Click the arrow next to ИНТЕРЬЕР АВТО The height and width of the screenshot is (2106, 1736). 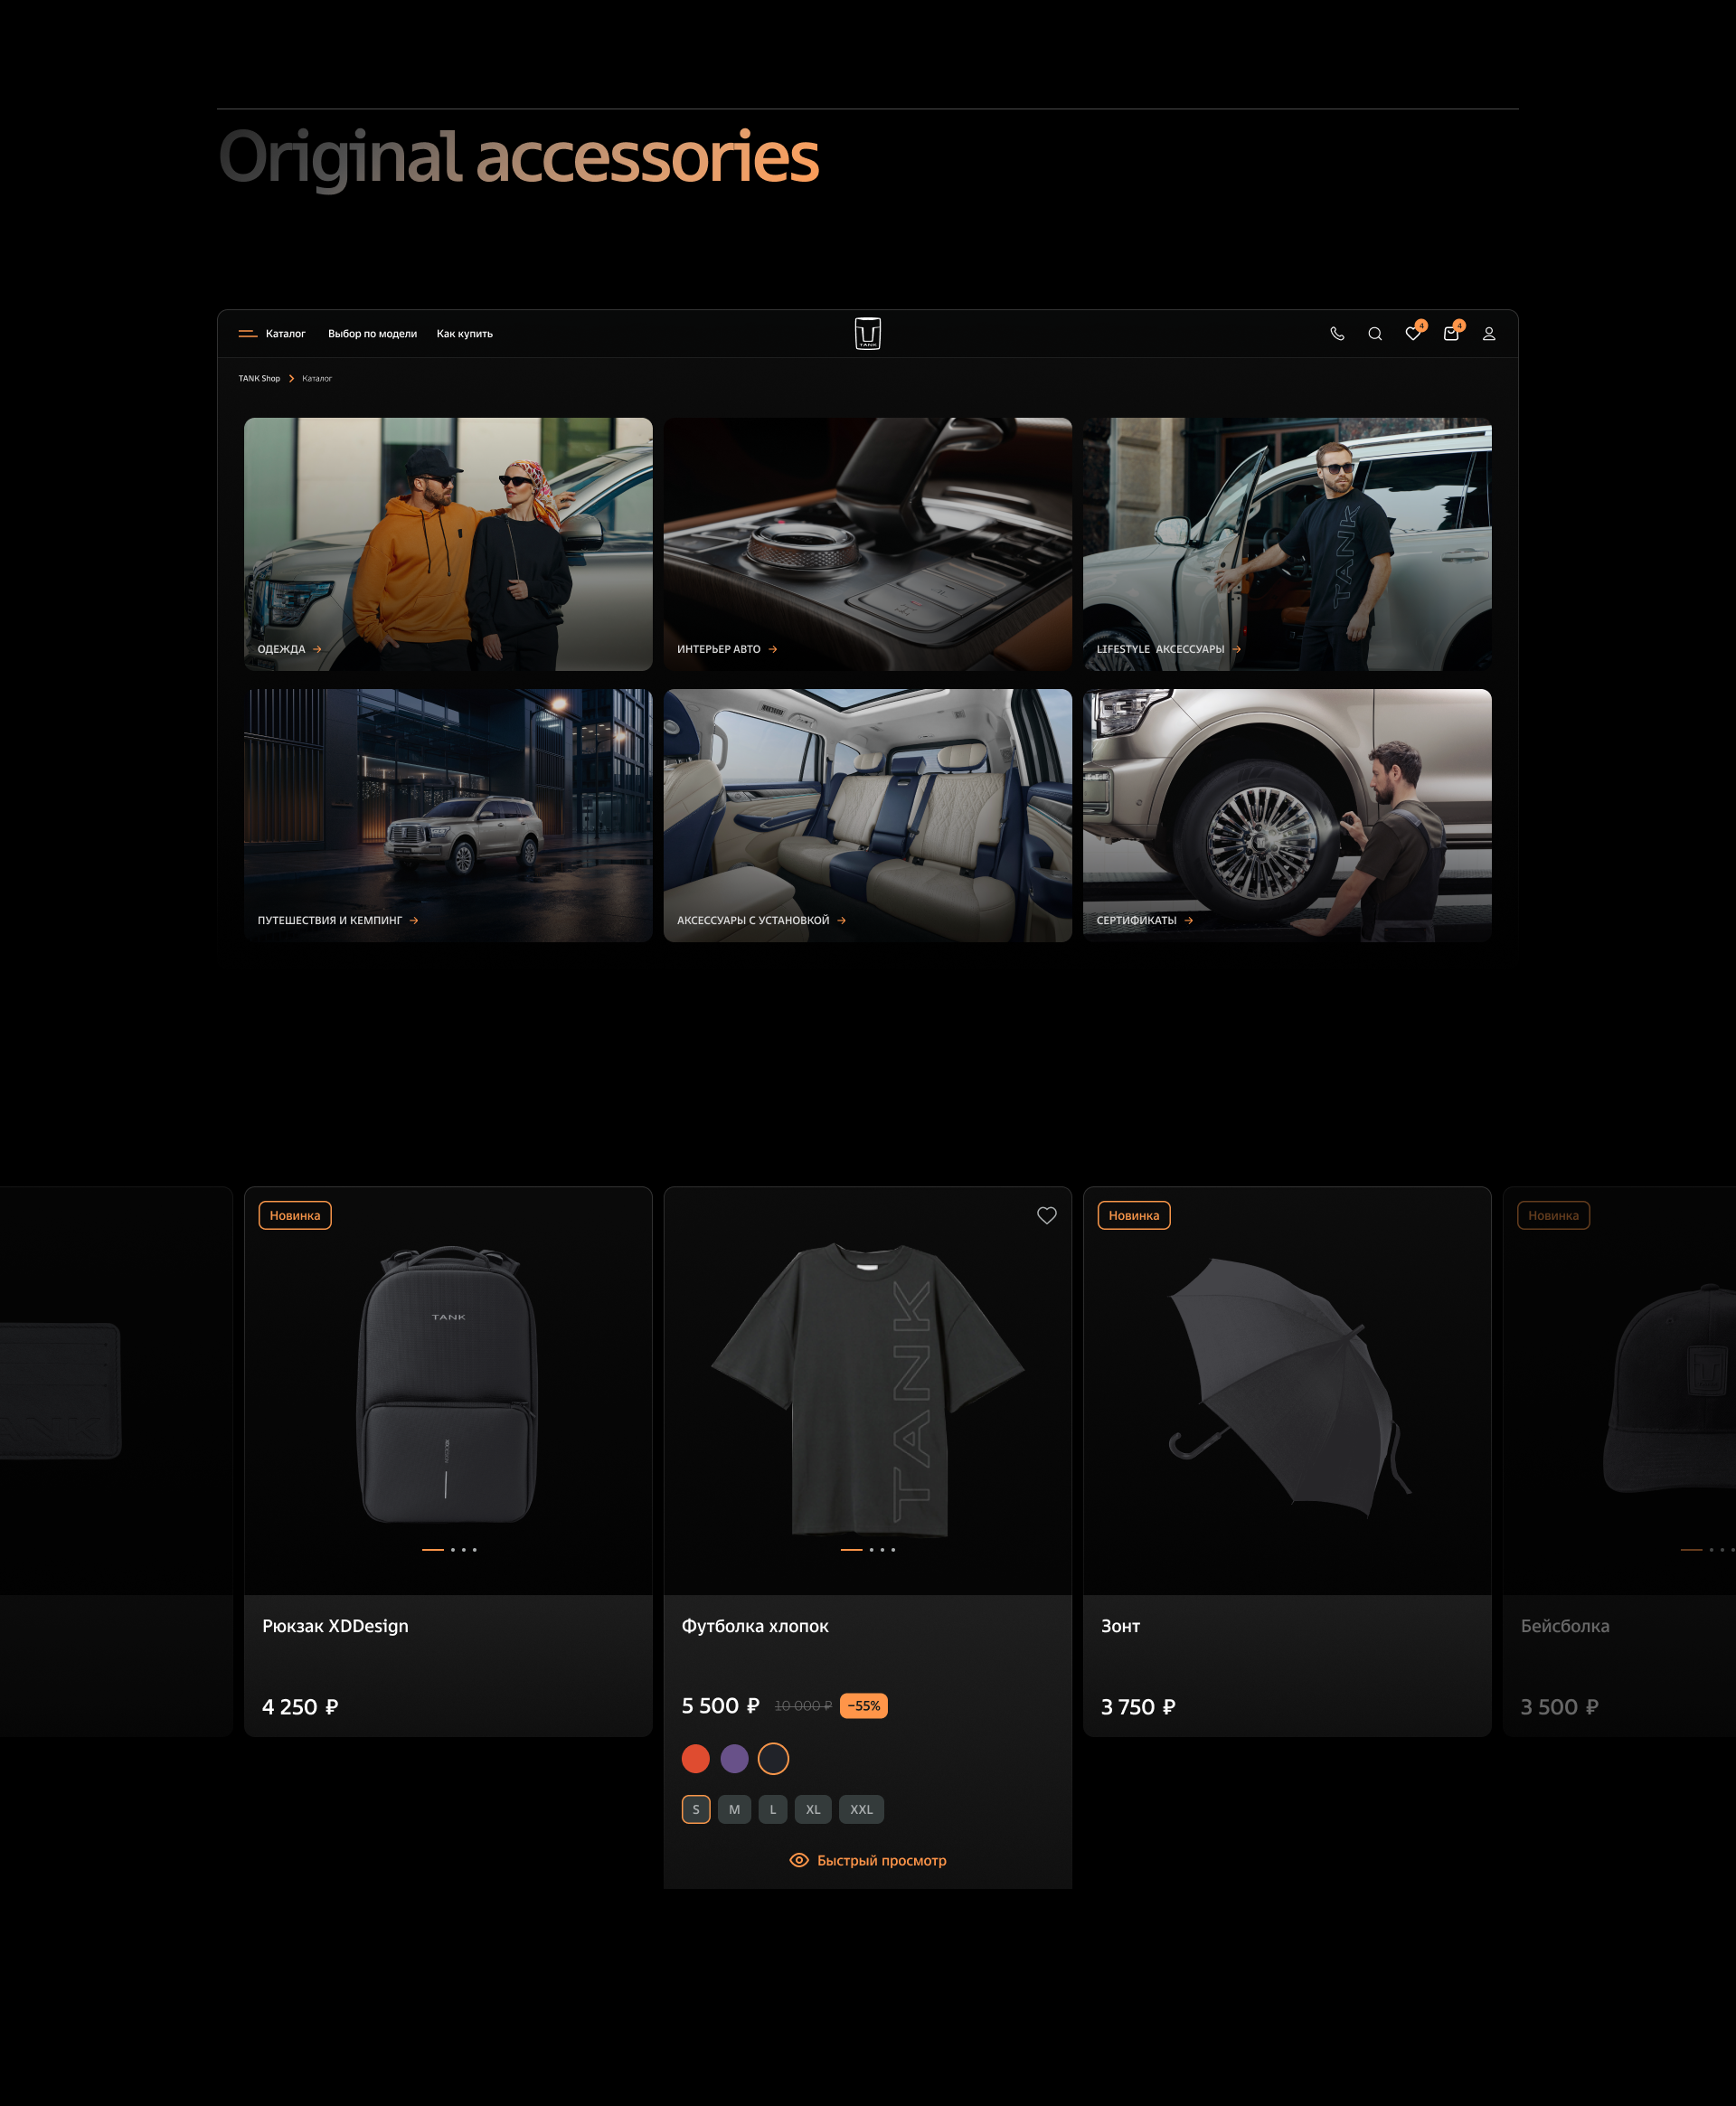773,649
